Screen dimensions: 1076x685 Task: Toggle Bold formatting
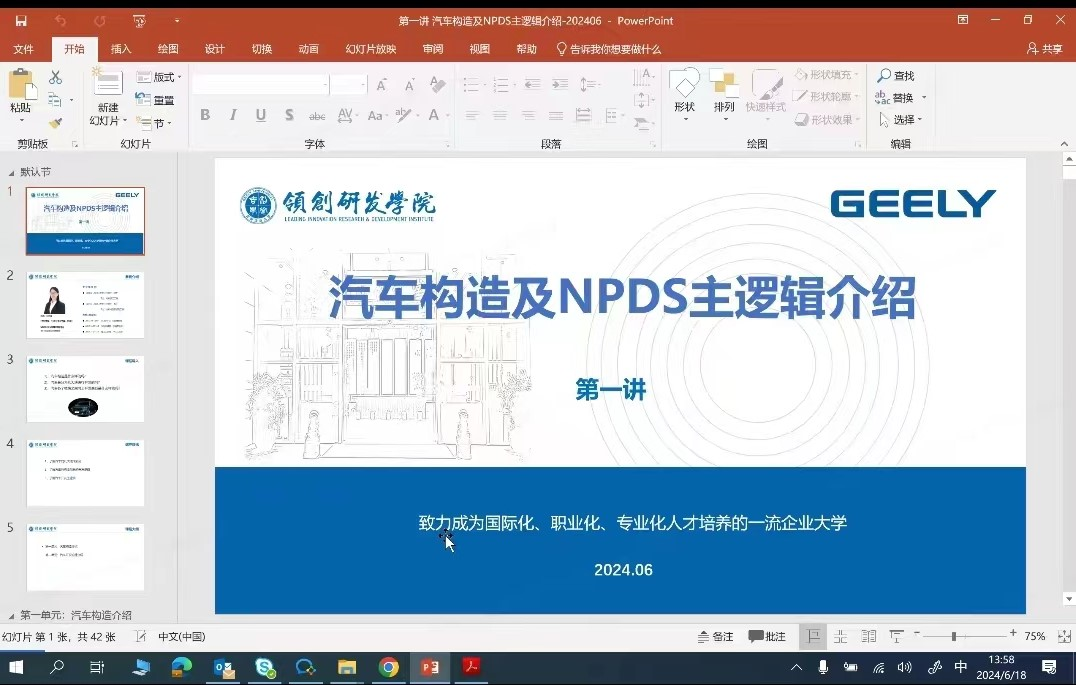pyautogui.click(x=205, y=115)
